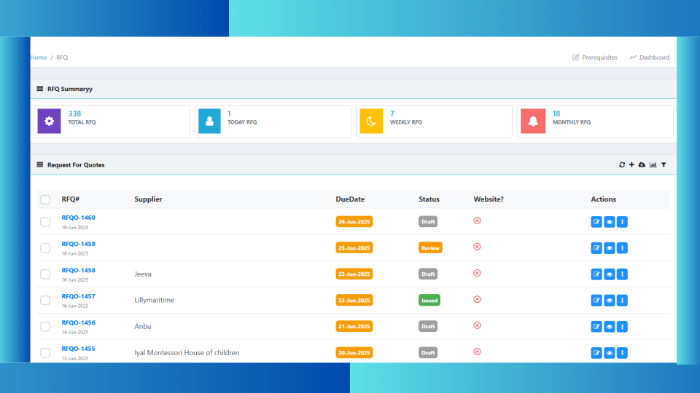Select the RFQO-1460 row checkbox
The height and width of the screenshot is (393, 700).
click(x=45, y=222)
